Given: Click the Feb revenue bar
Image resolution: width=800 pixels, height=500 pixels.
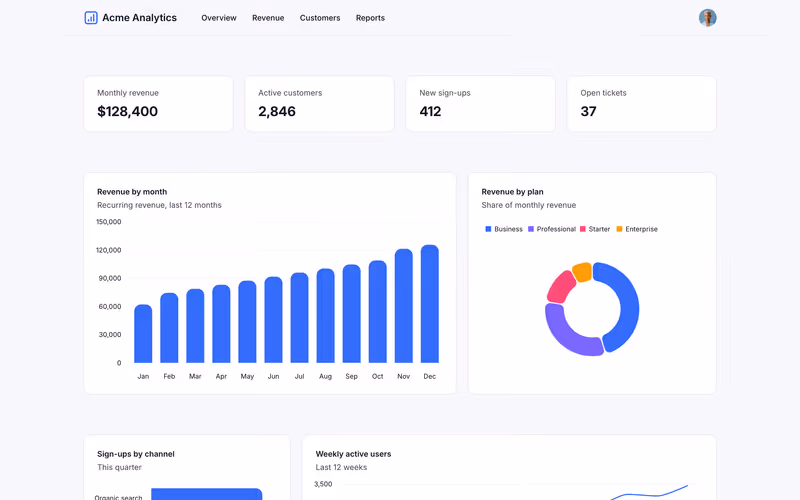Looking at the screenshot, I should [x=169, y=328].
